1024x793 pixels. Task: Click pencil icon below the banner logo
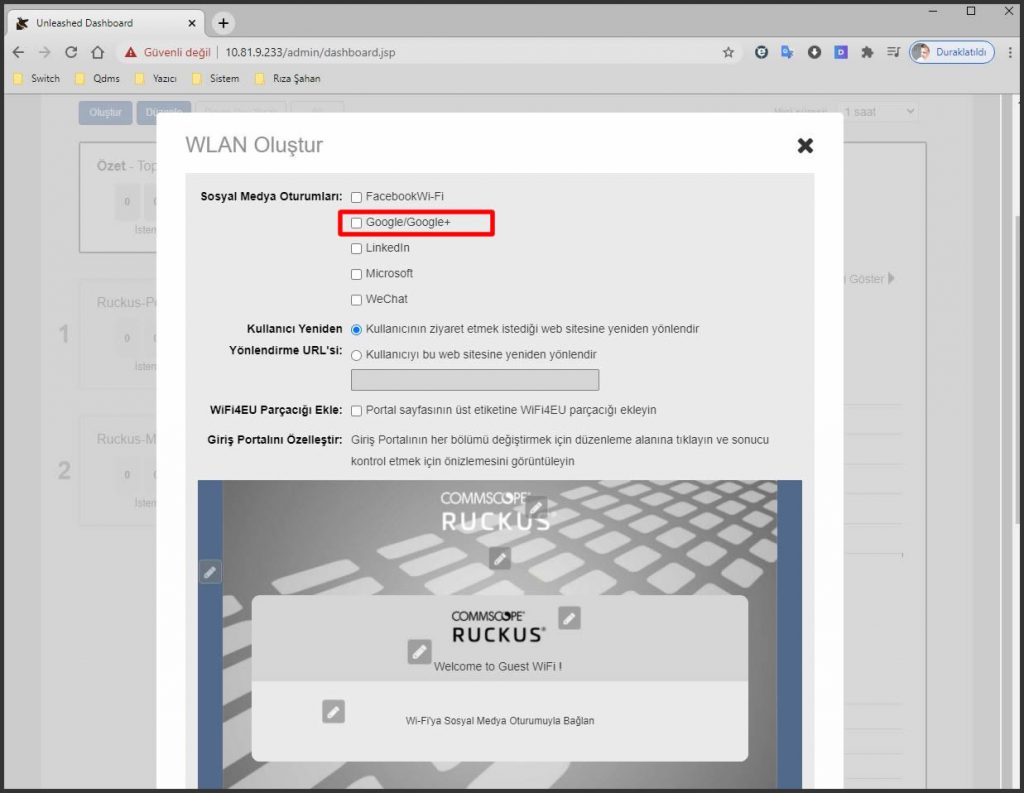click(x=500, y=558)
